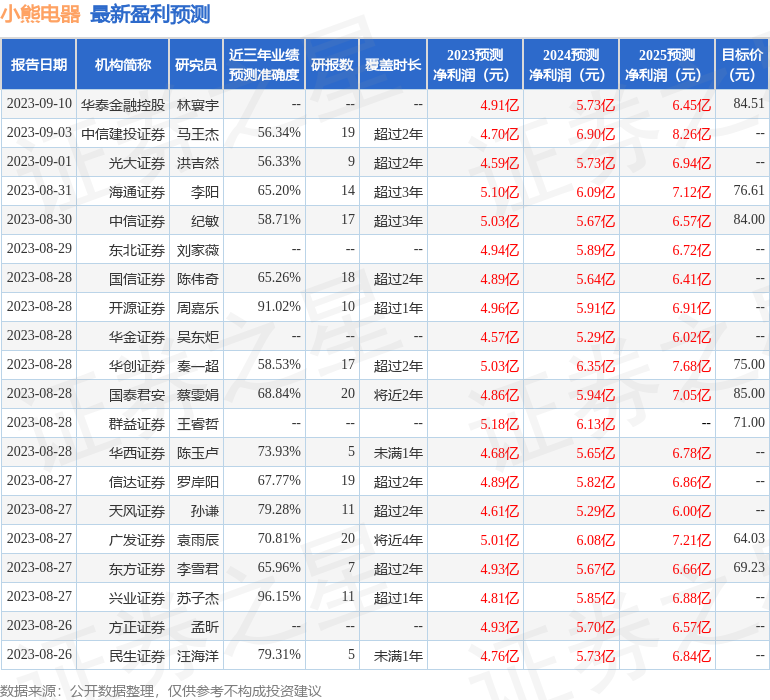Select the date 2023-08-29

pos(39,248)
